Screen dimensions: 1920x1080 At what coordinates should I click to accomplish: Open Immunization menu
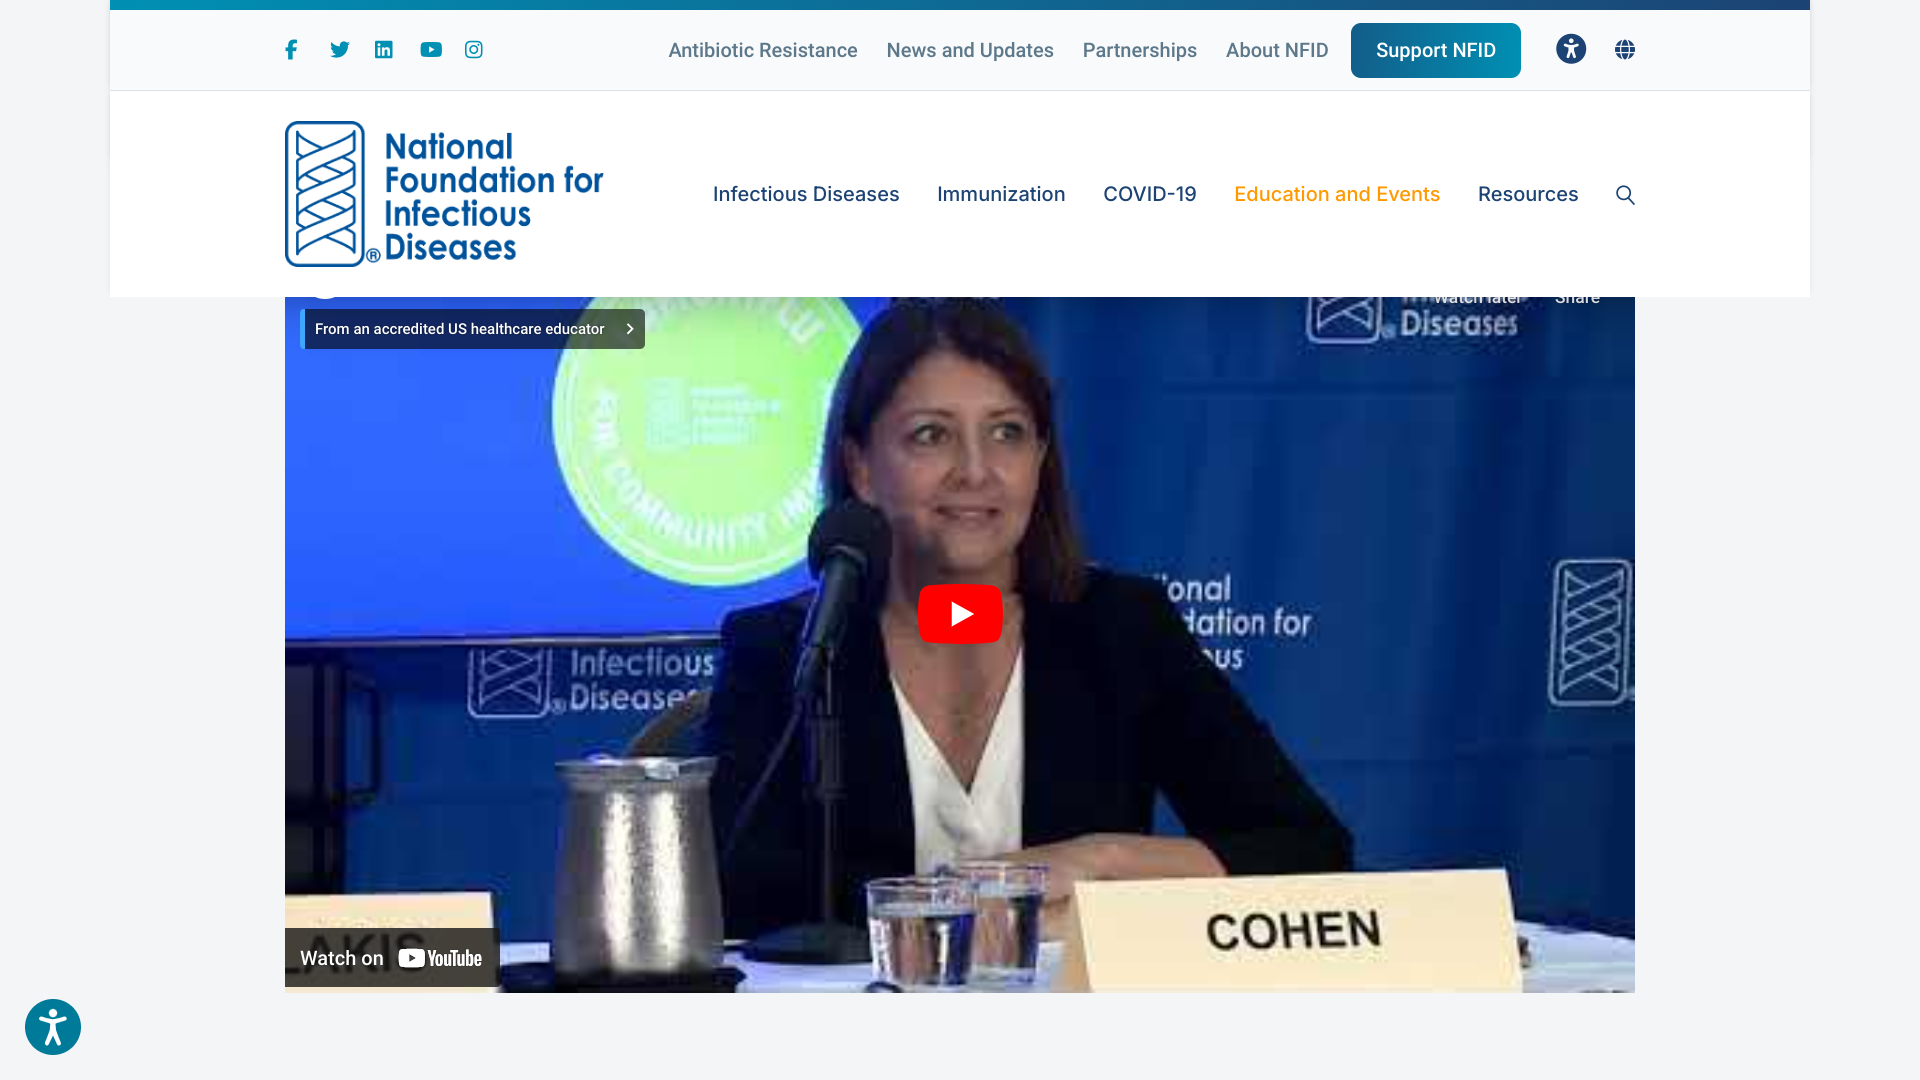[x=1001, y=194]
